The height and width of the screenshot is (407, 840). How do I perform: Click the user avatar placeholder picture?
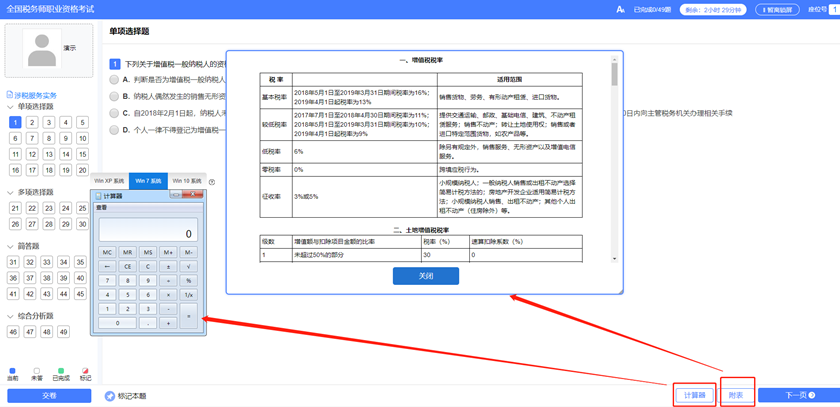click(x=42, y=49)
